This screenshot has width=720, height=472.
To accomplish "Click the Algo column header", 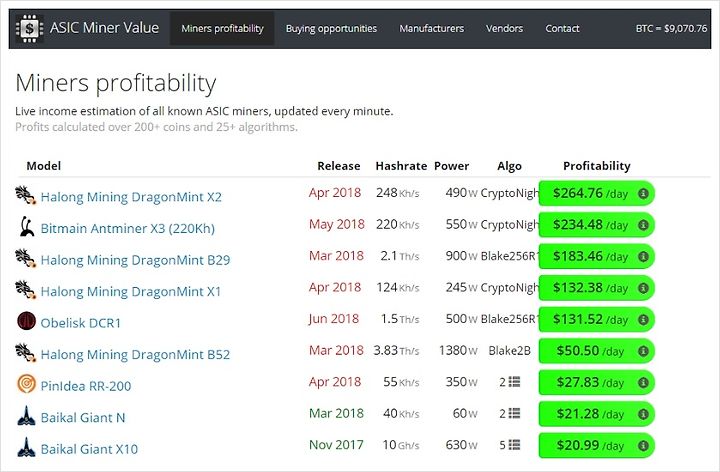I will [x=509, y=166].
